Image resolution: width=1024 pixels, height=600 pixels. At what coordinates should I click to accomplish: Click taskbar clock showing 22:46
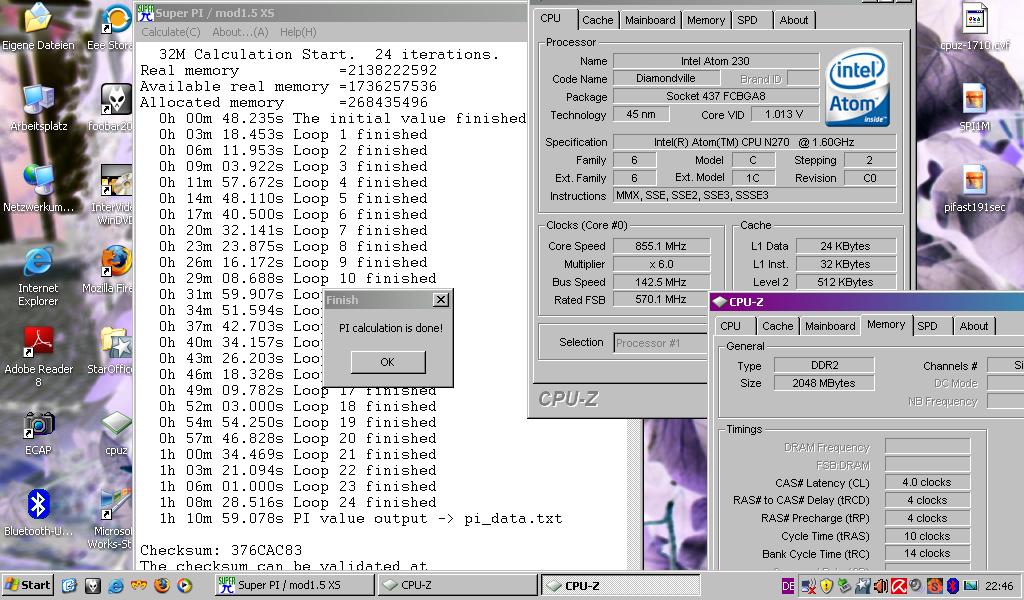[999, 586]
